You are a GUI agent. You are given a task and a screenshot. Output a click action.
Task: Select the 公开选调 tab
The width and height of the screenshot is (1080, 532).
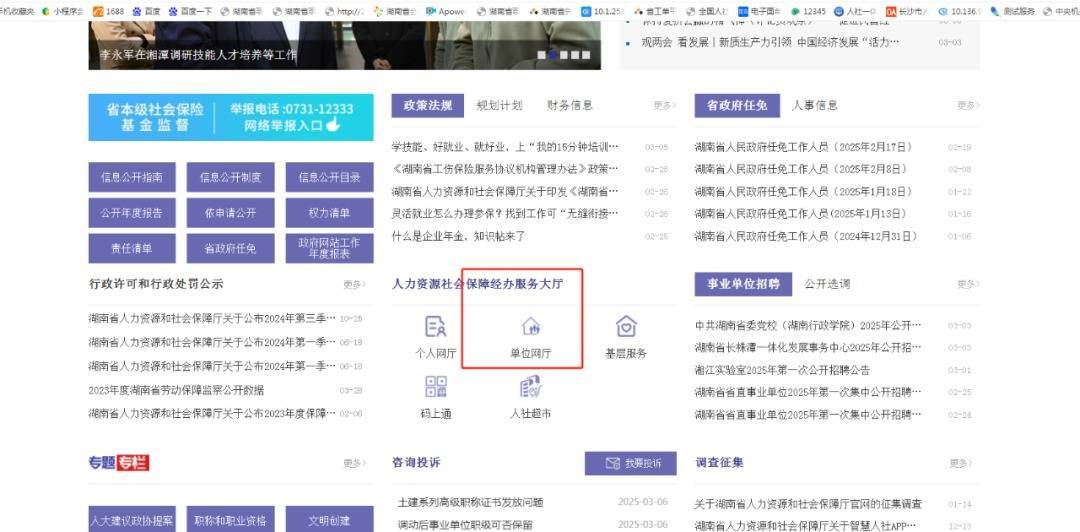click(827, 284)
